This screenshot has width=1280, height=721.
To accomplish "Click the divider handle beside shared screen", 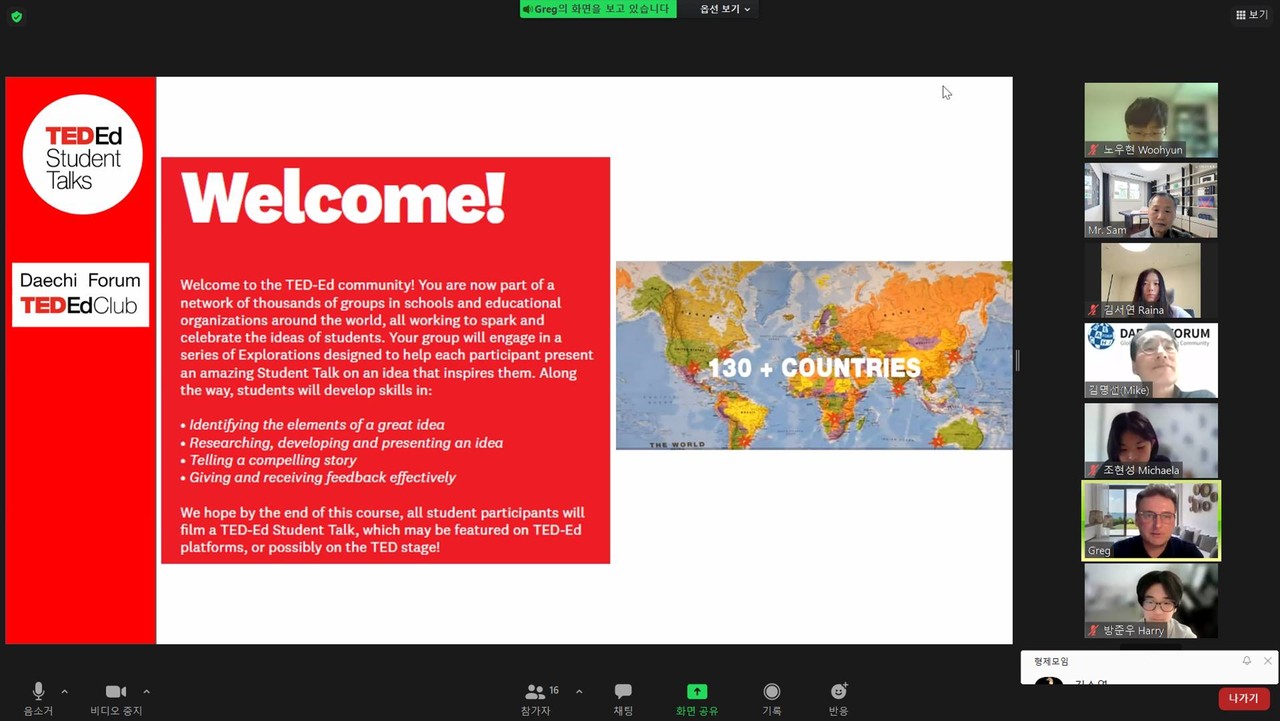I will click(x=1017, y=360).
